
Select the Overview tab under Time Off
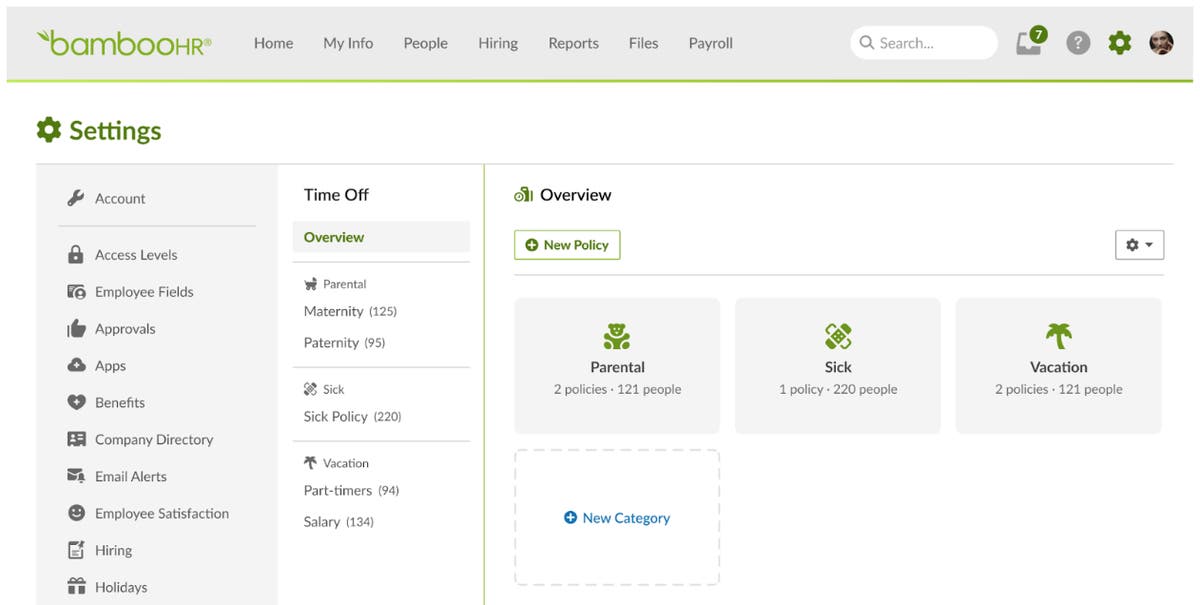(x=333, y=237)
